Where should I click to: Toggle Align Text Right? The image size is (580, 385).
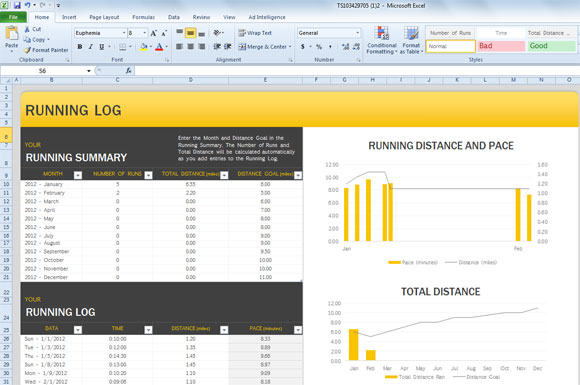(202, 47)
